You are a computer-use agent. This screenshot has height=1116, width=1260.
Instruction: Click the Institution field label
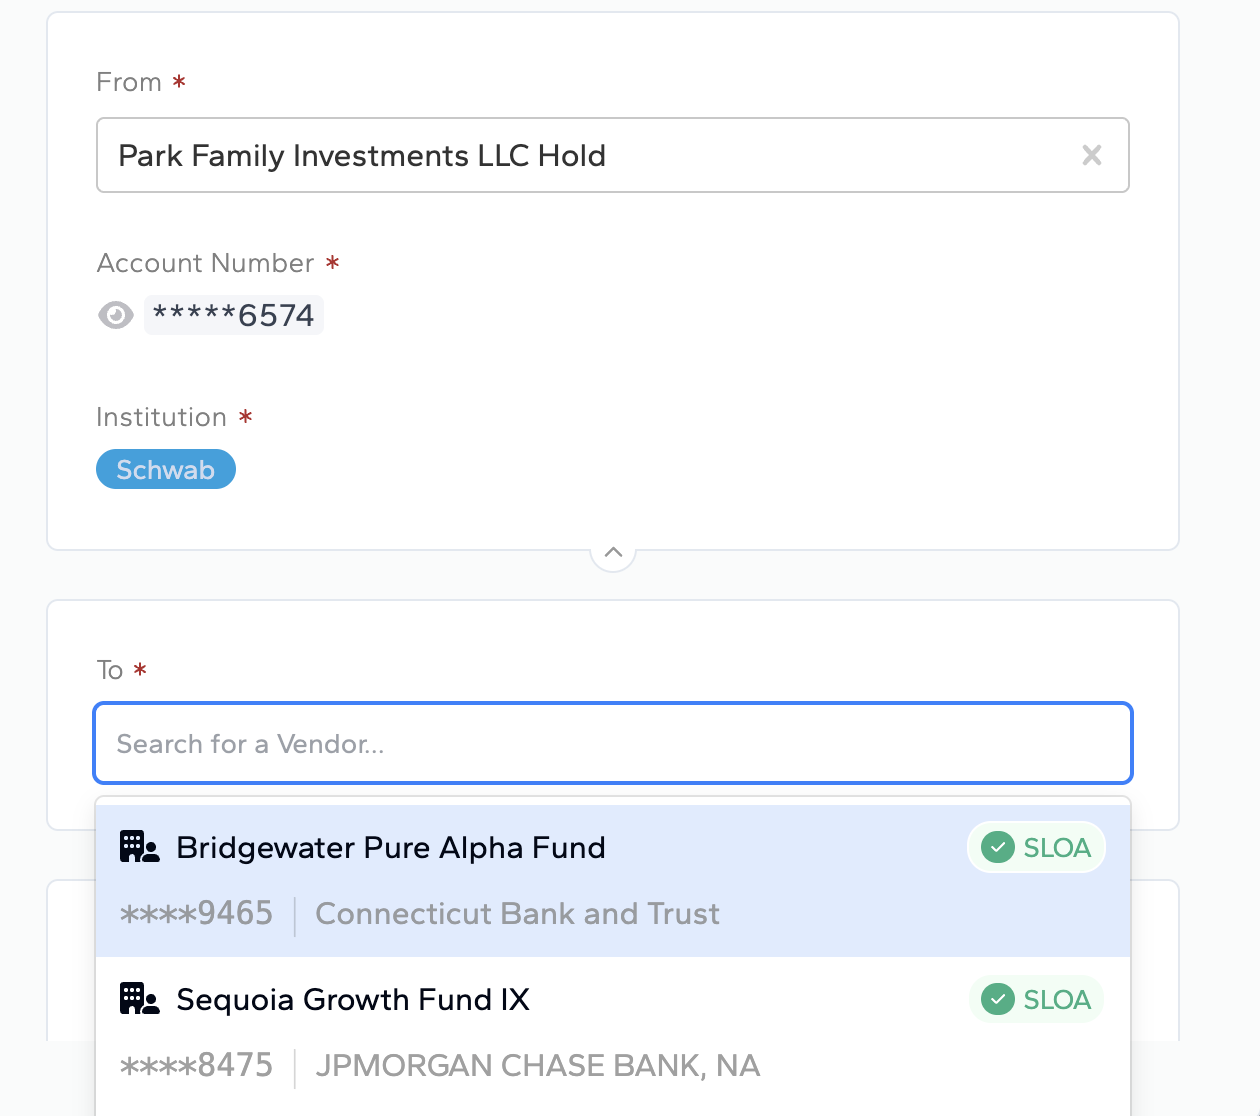tap(161, 417)
